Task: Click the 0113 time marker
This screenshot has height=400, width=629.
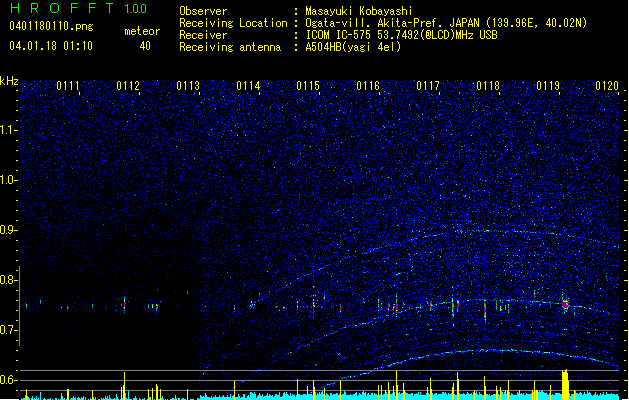Action: [188, 86]
